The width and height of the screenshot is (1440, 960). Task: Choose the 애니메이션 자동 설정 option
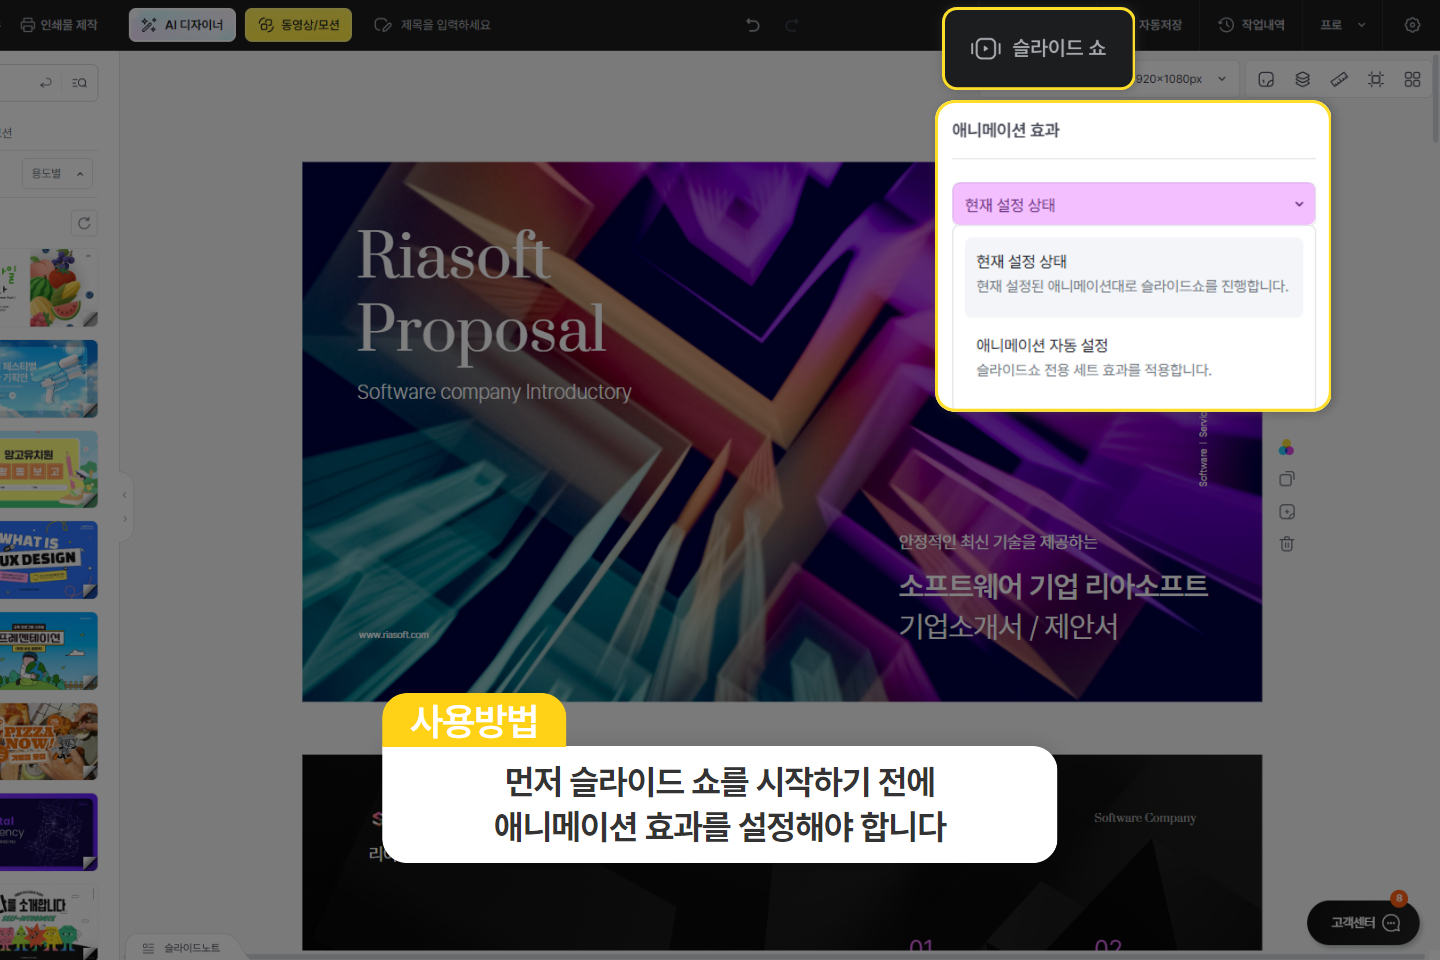coord(1133,357)
